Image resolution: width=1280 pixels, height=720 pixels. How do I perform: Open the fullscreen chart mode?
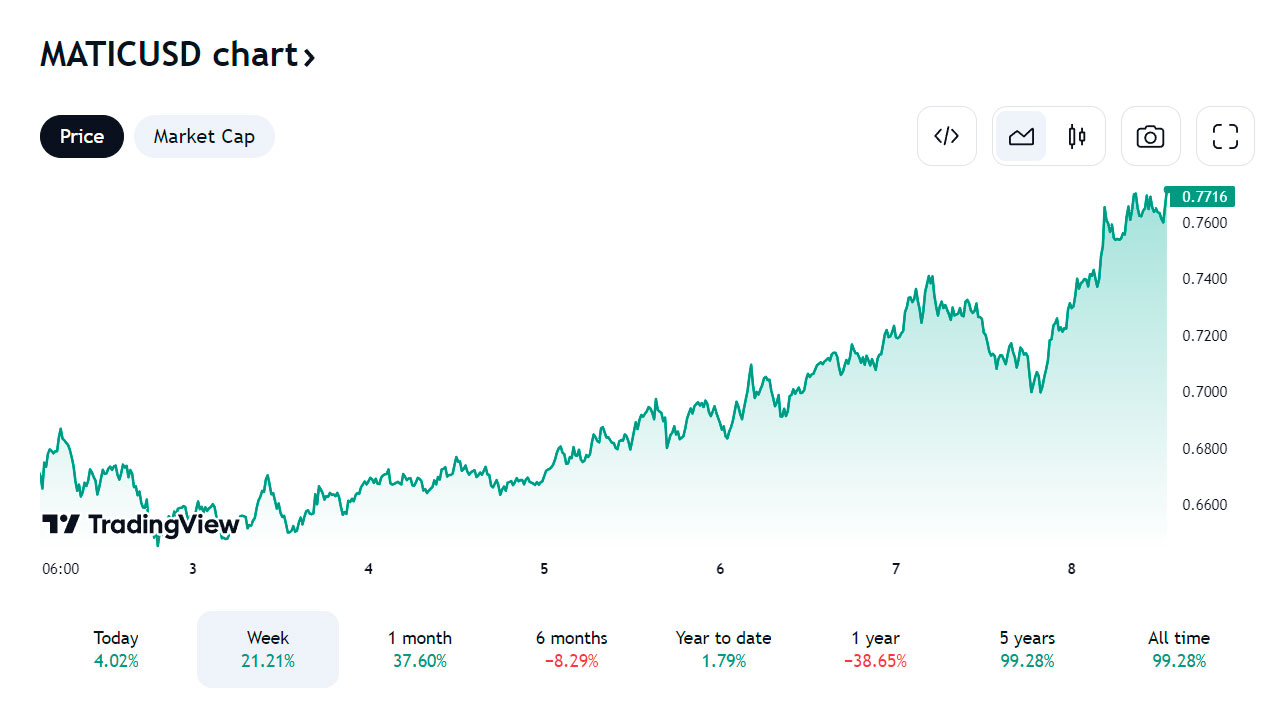tap(1225, 136)
